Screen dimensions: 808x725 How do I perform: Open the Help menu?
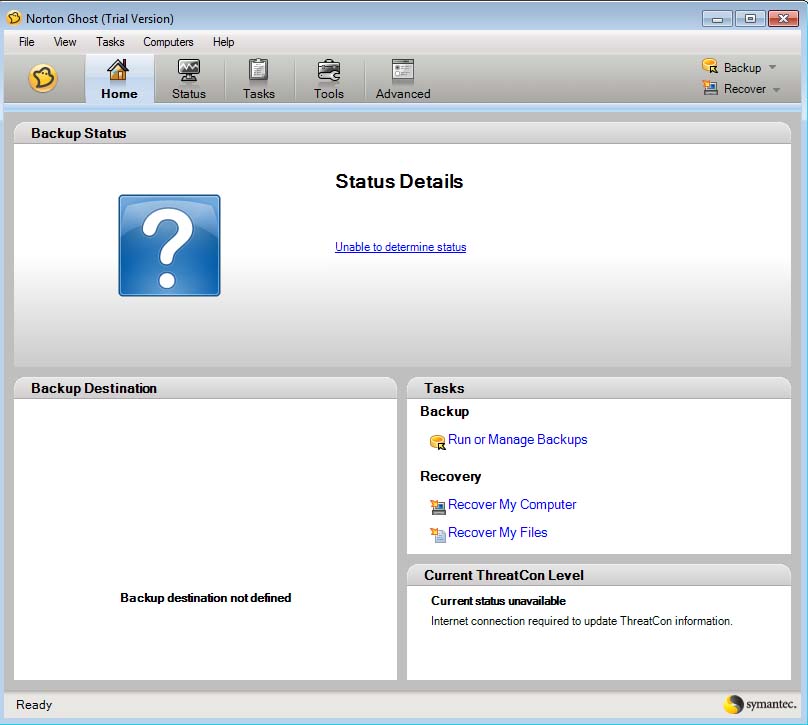coord(223,42)
